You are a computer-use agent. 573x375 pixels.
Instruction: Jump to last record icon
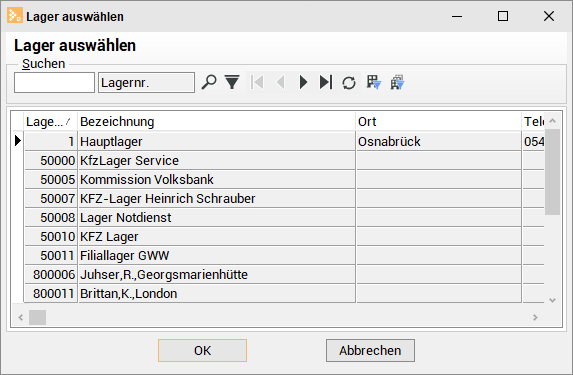[326, 82]
